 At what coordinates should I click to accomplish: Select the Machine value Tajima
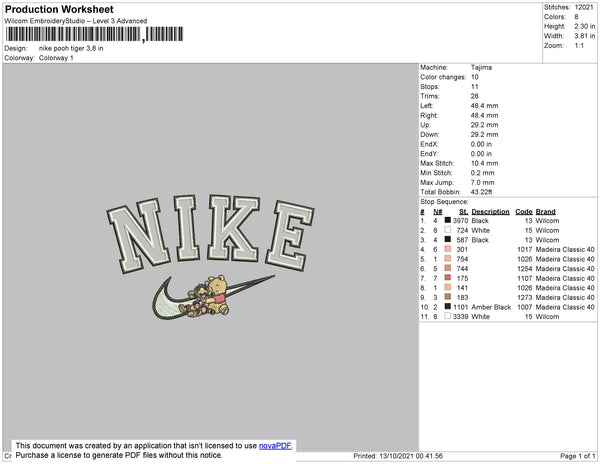click(481, 67)
